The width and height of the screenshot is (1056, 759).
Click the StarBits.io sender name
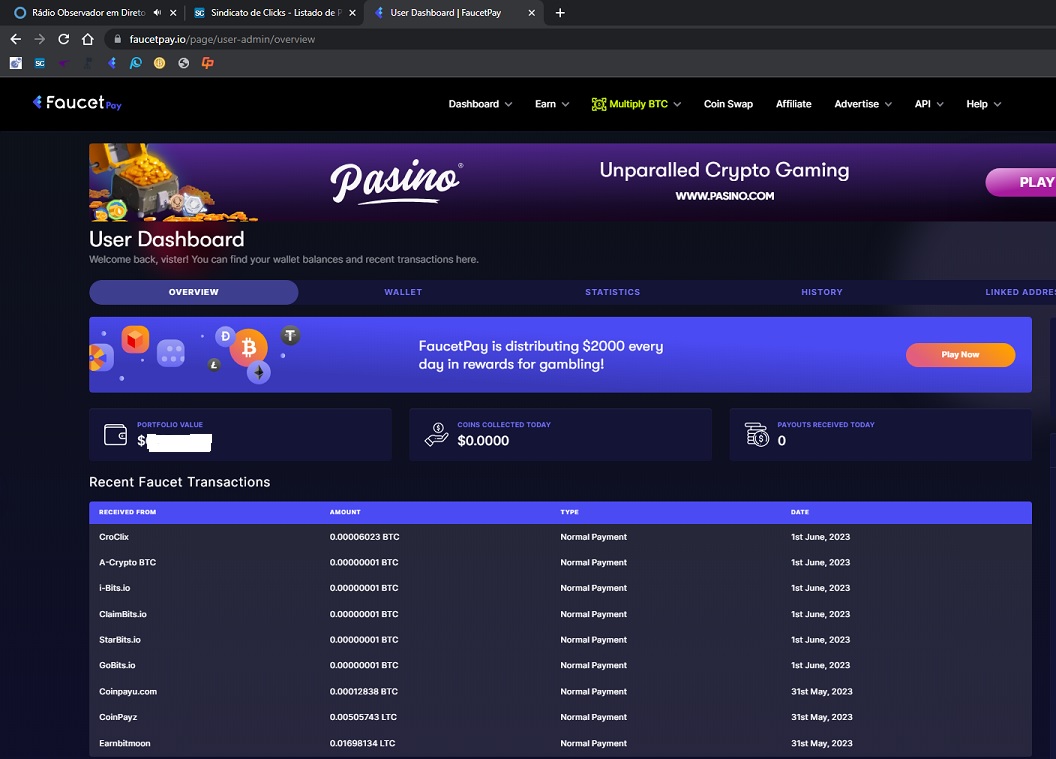[x=120, y=640]
